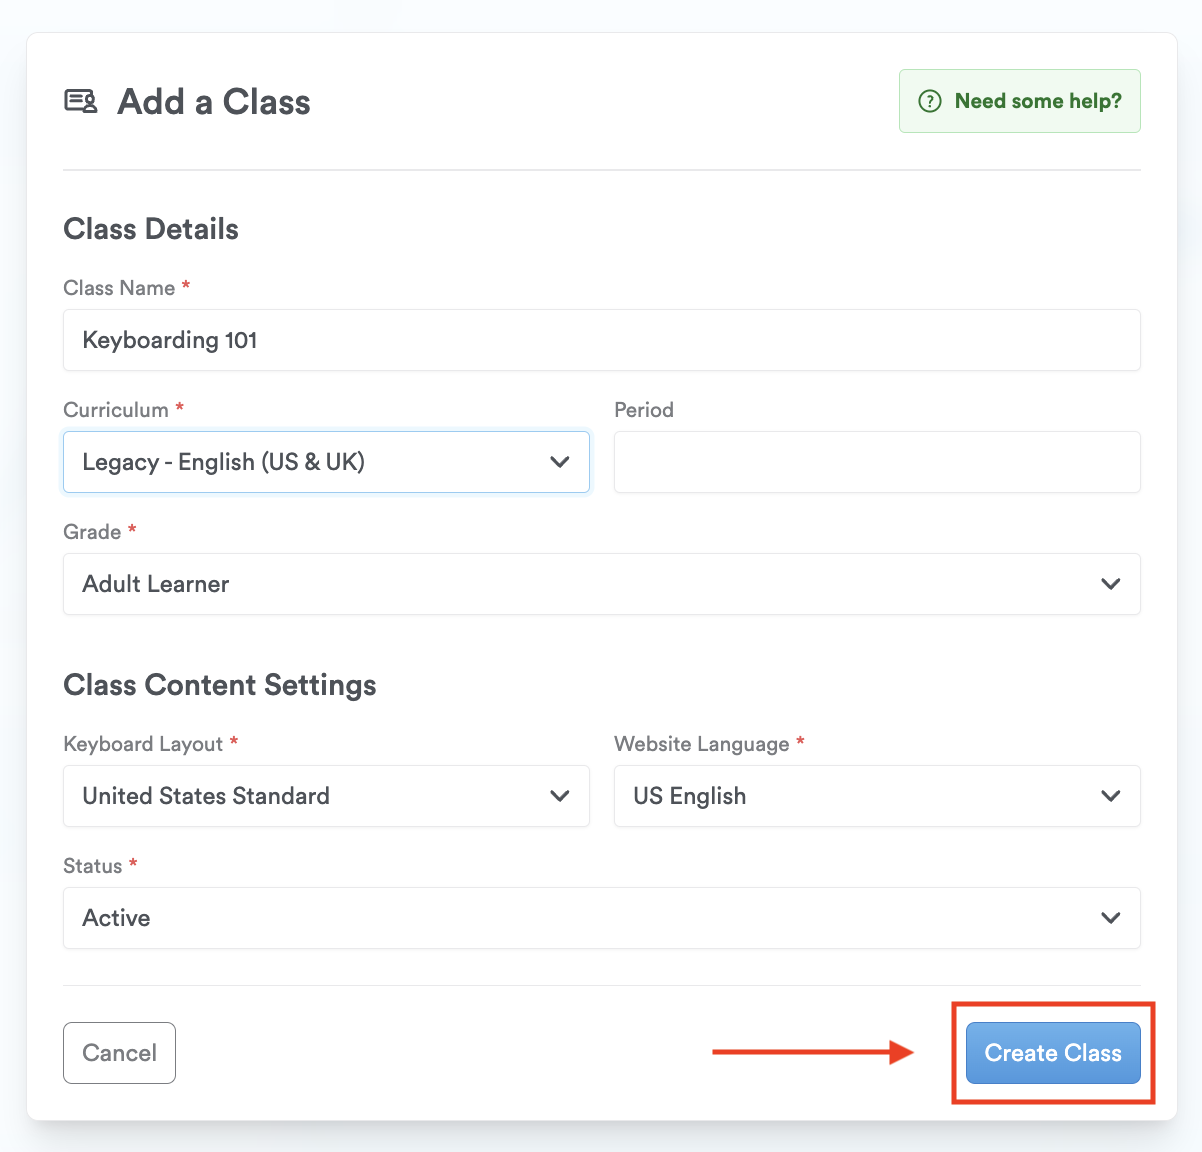Click the Keyboard Layout chevron arrow

(560, 796)
